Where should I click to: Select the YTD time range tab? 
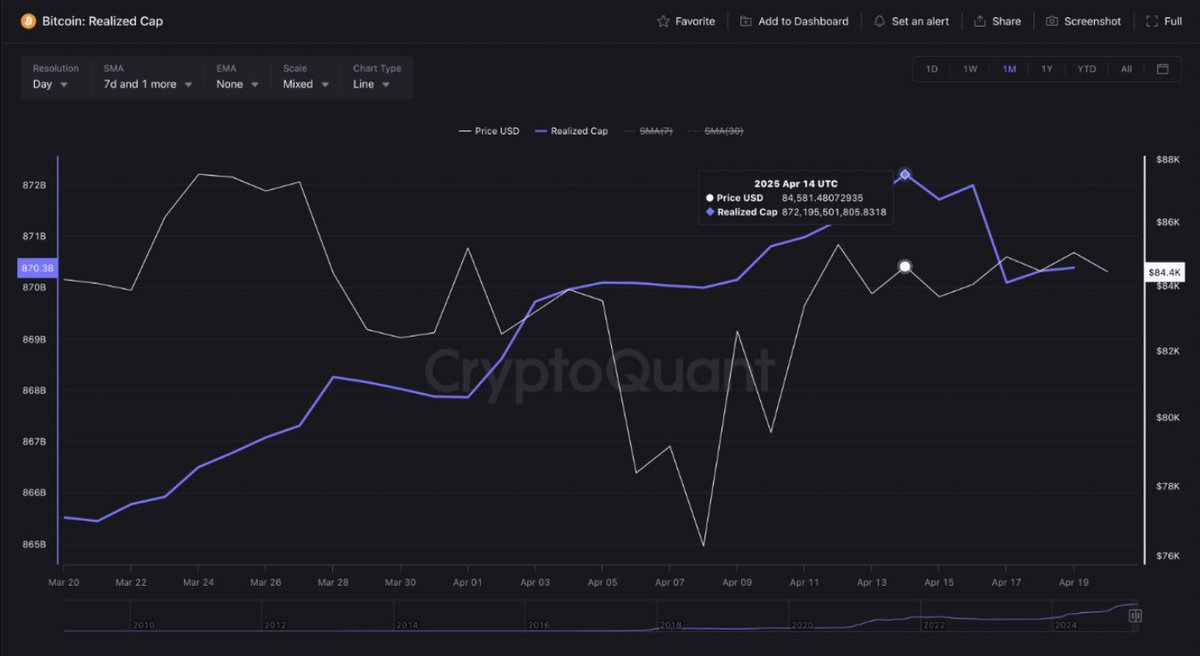pyautogui.click(x=1087, y=69)
